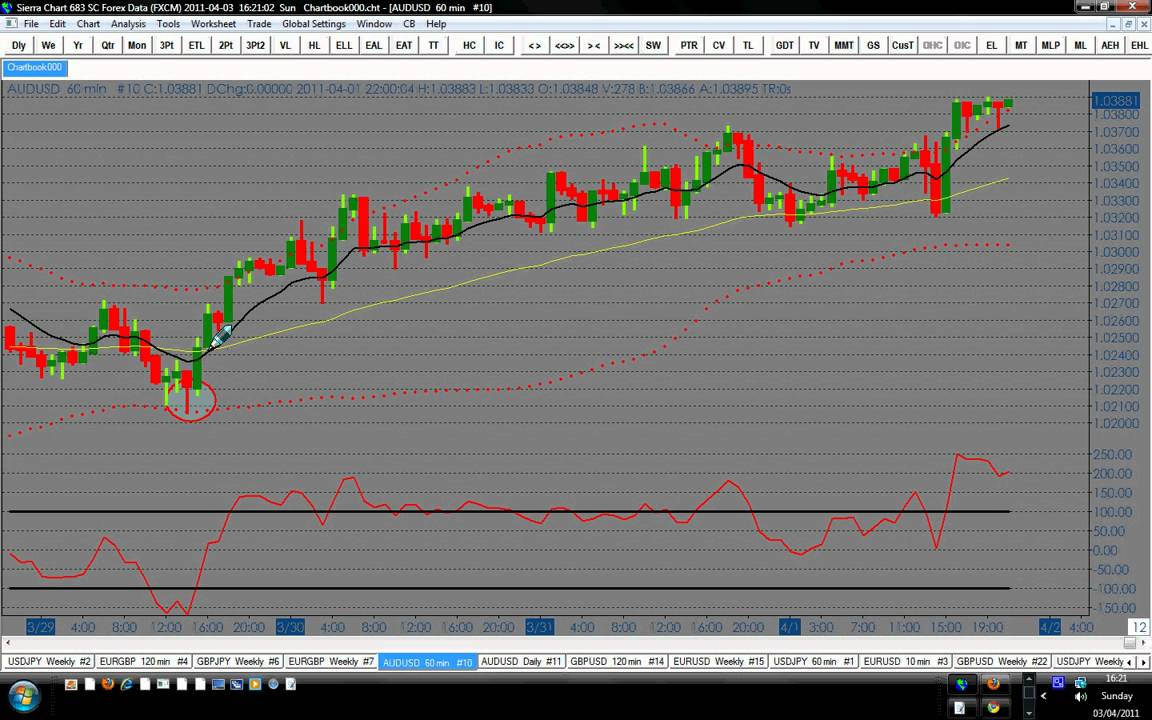The image size is (1152, 720).
Task: Switch to GBPUSD Weekly #22 tab
Action: [x=1002, y=662]
